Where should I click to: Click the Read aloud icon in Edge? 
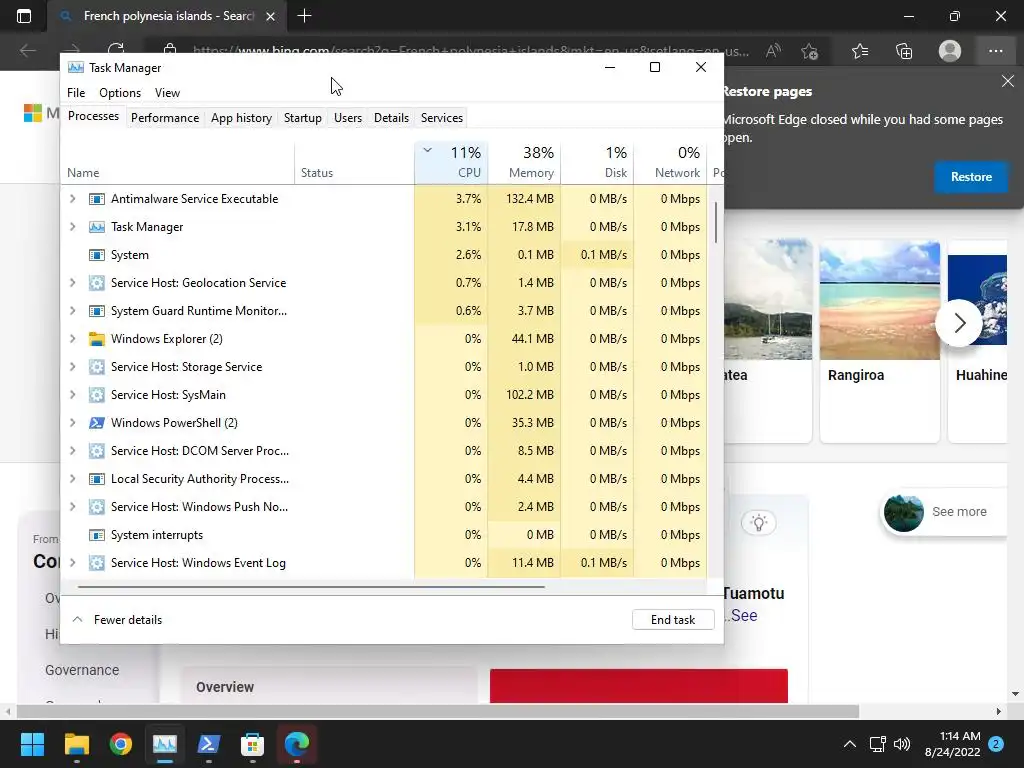coord(773,51)
